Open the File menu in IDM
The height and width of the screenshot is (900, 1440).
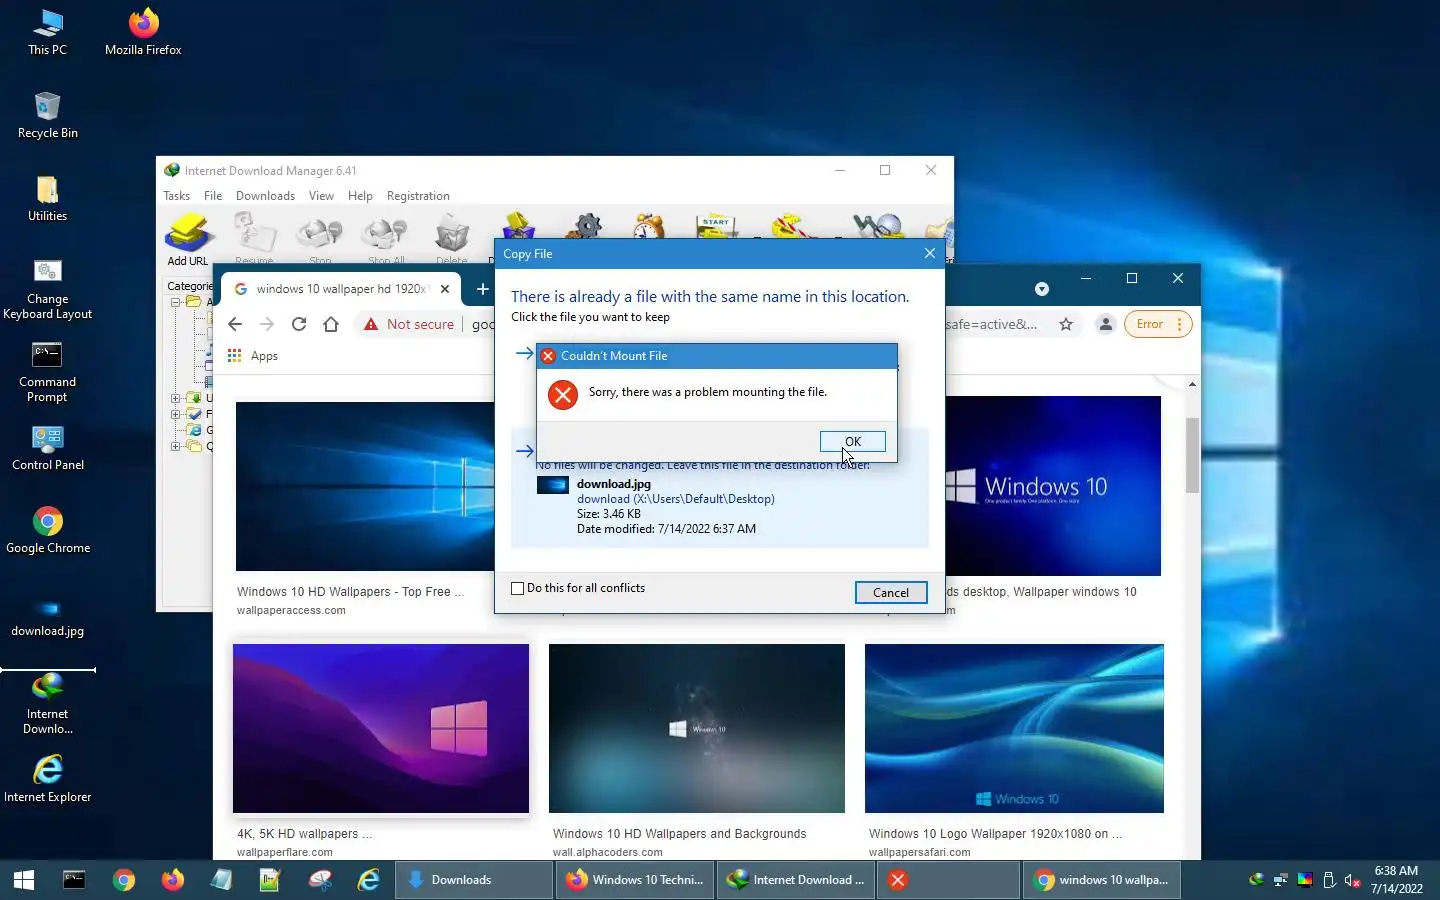click(x=213, y=196)
